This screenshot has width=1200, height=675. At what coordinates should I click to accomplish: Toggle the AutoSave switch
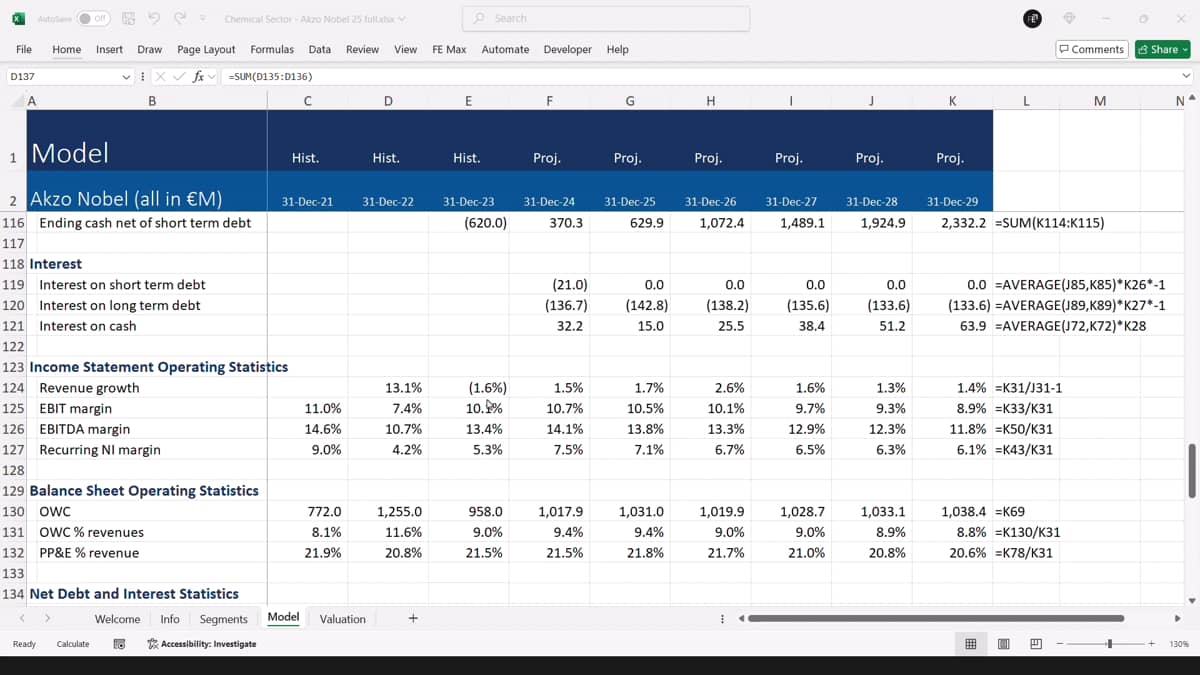pyautogui.click(x=93, y=18)
